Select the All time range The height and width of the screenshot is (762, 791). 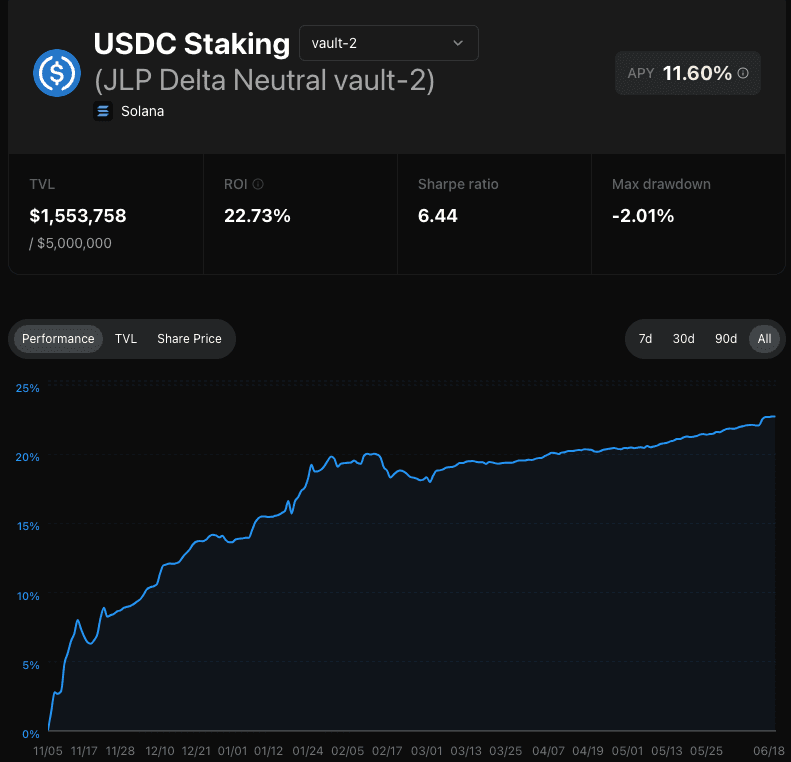coord(764,338)
